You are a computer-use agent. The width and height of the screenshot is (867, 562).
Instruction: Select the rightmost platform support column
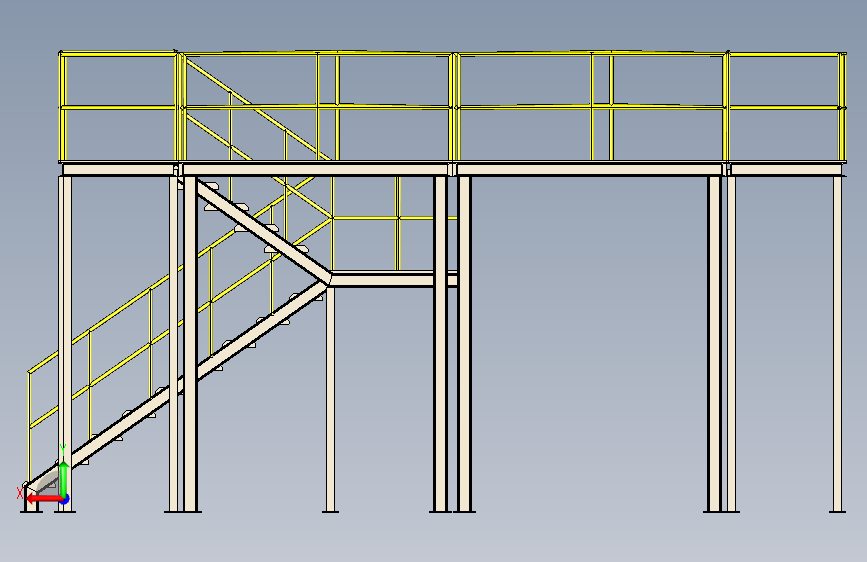tap(838, 344)
